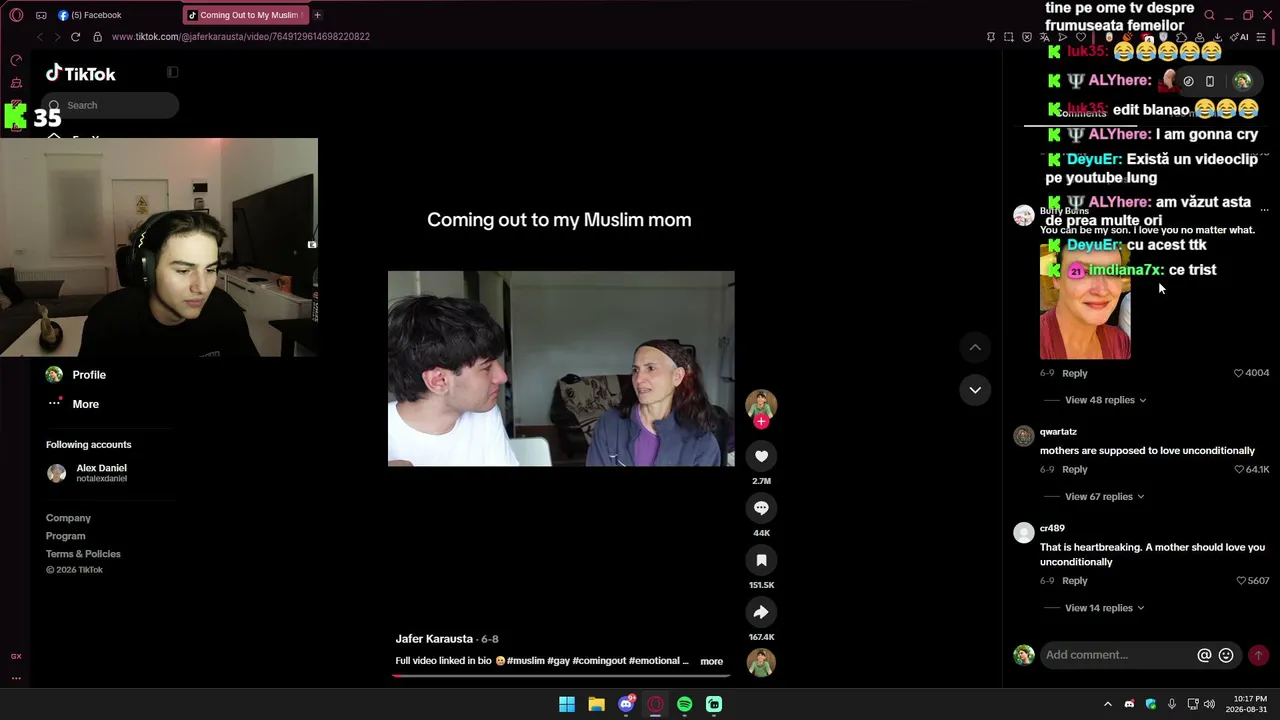This screenshot has width=1280, height=720.
Task: Play or pause the video
Action: point(561,368)
